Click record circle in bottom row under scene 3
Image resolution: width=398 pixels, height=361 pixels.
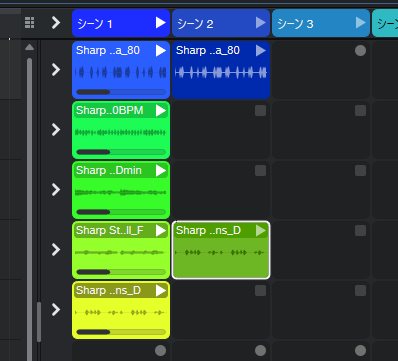tap(360, 351)
